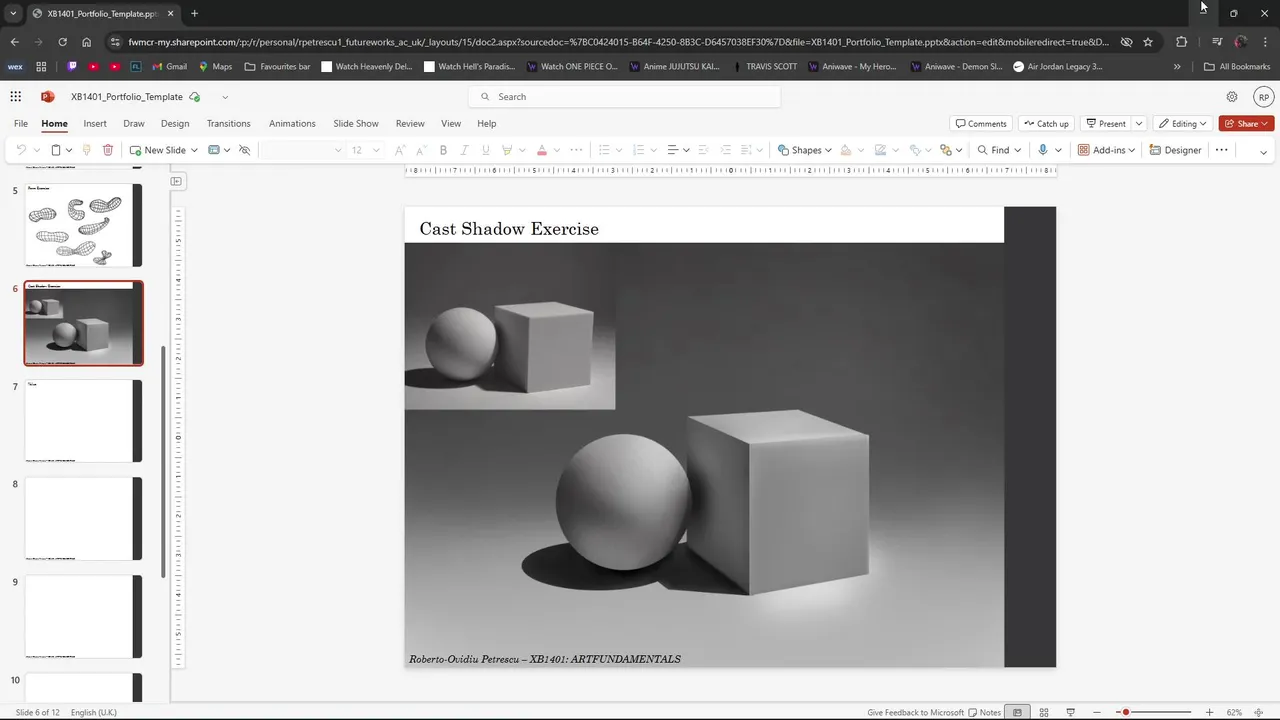Open the app launcher waffle icon
The width and height of the screenshot is (1280, 720).
(16, 97)
